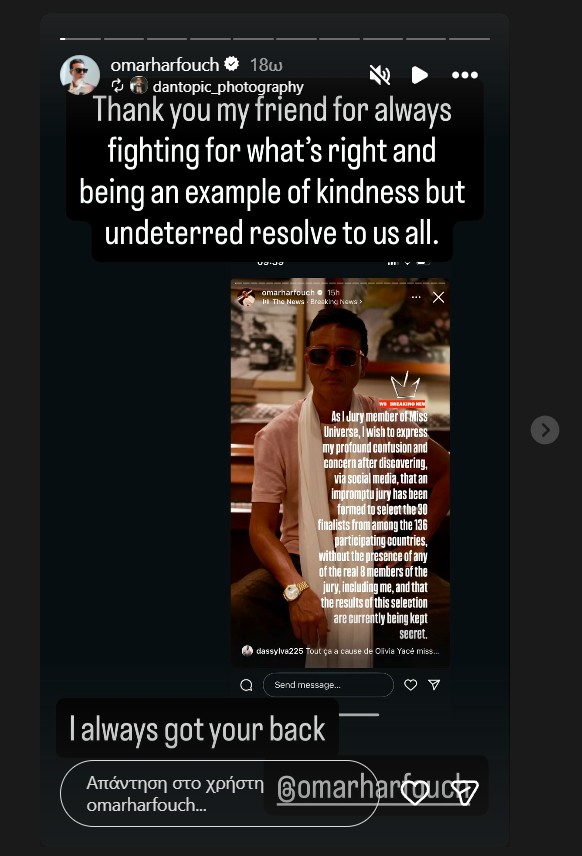The height and width of the screenshot is (856, 582).
Task: Click the reshare arrows icon
Action: tap(117, 85)
